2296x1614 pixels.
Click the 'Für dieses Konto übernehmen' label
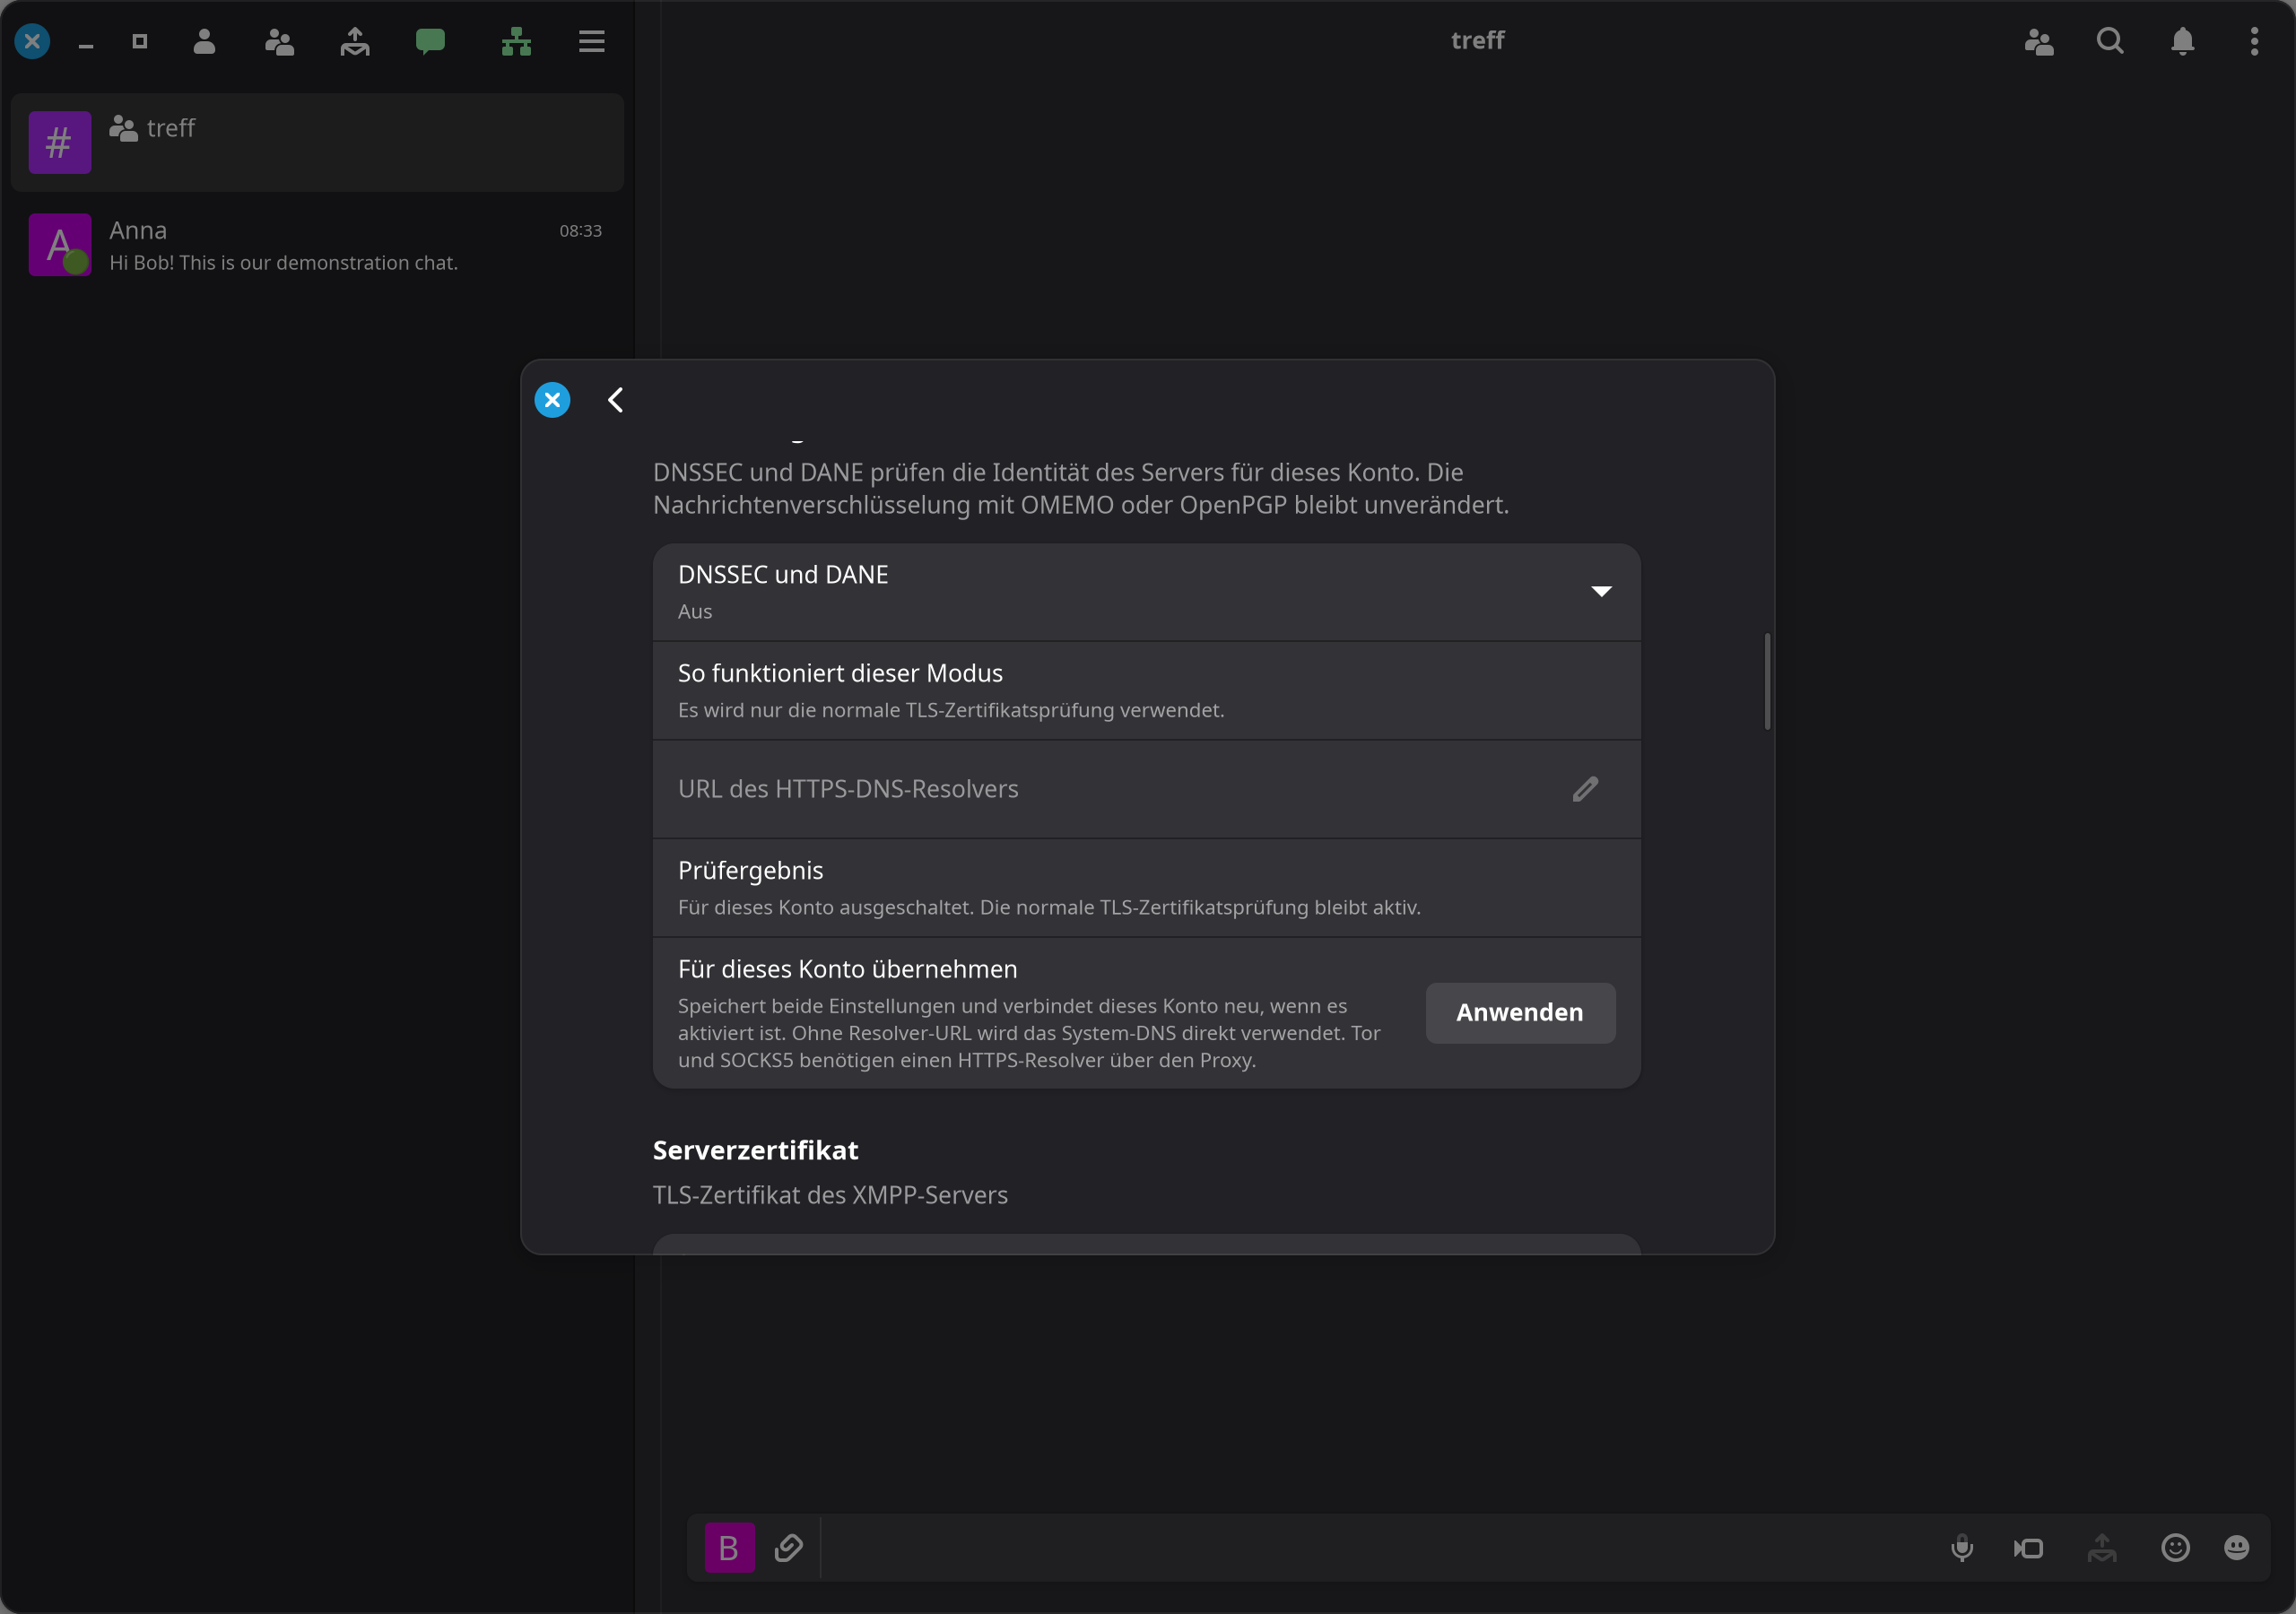[x=847, y=969]
